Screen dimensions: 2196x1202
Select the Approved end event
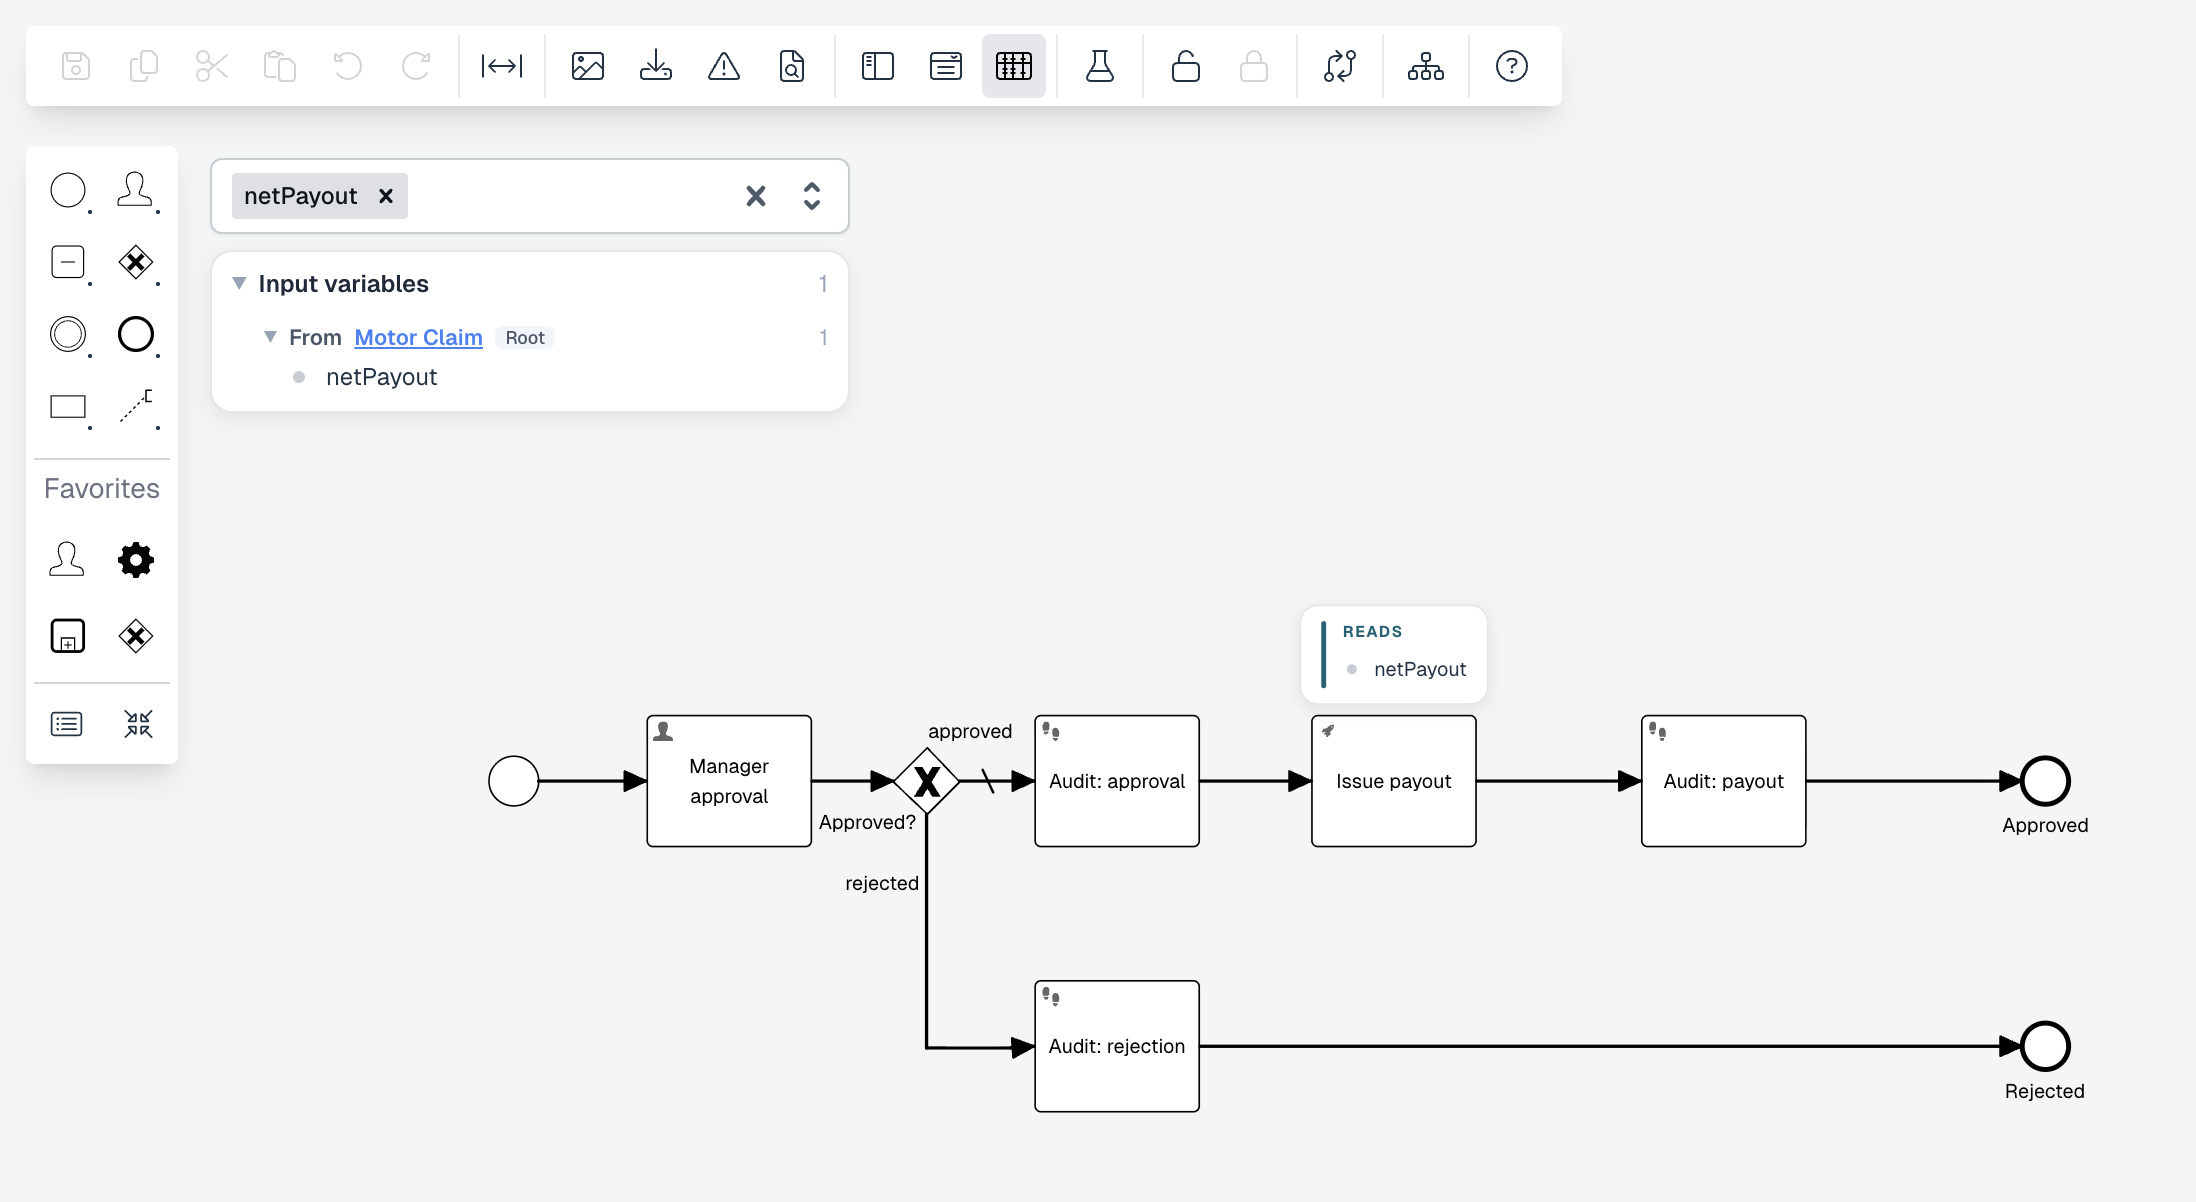pyautogui.click(x=2045, y=781)
